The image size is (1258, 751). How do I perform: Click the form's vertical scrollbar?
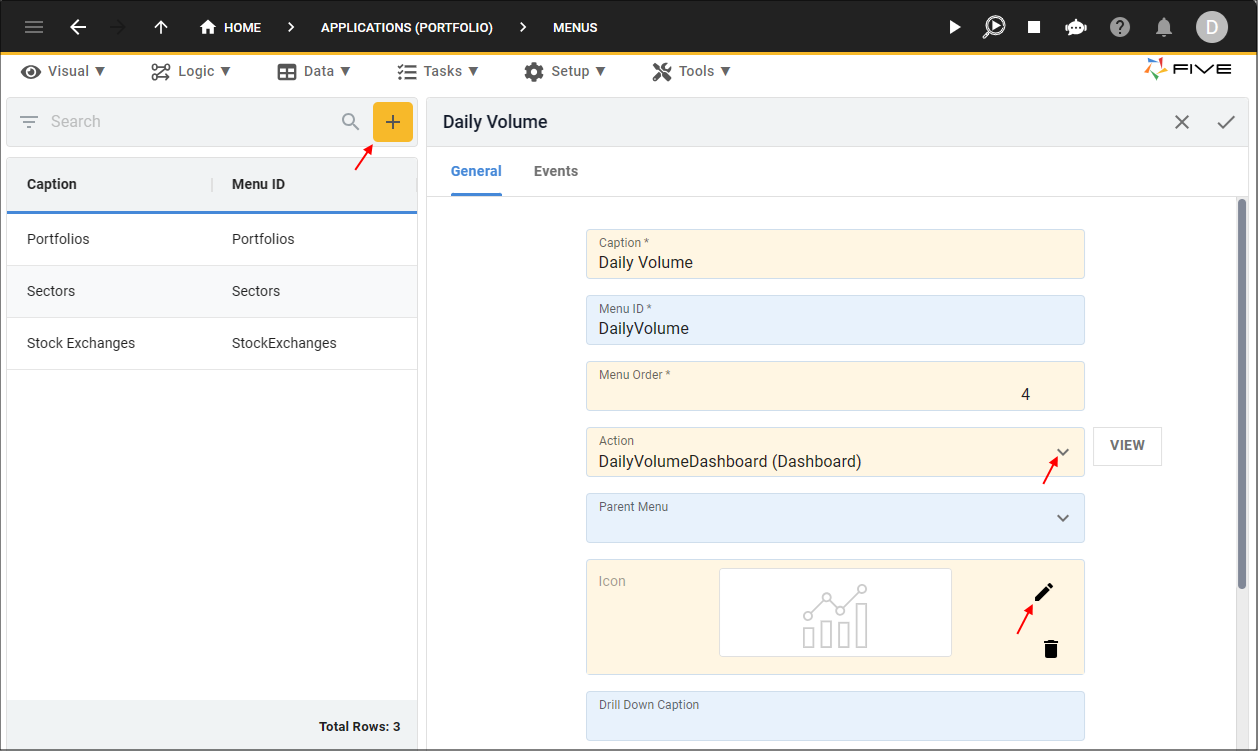[1242, 393]
